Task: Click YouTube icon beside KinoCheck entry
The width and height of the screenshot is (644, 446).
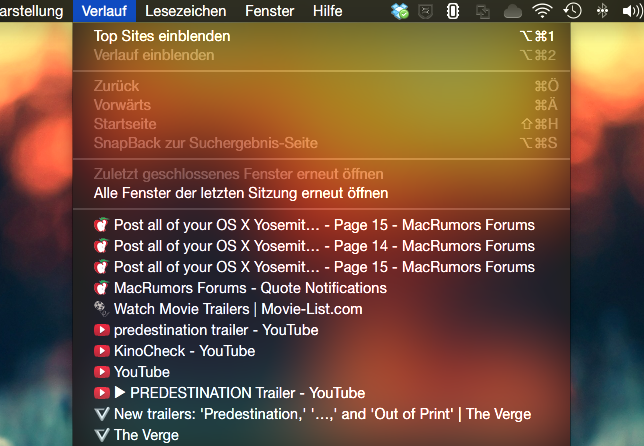Action: pos(102,351)
